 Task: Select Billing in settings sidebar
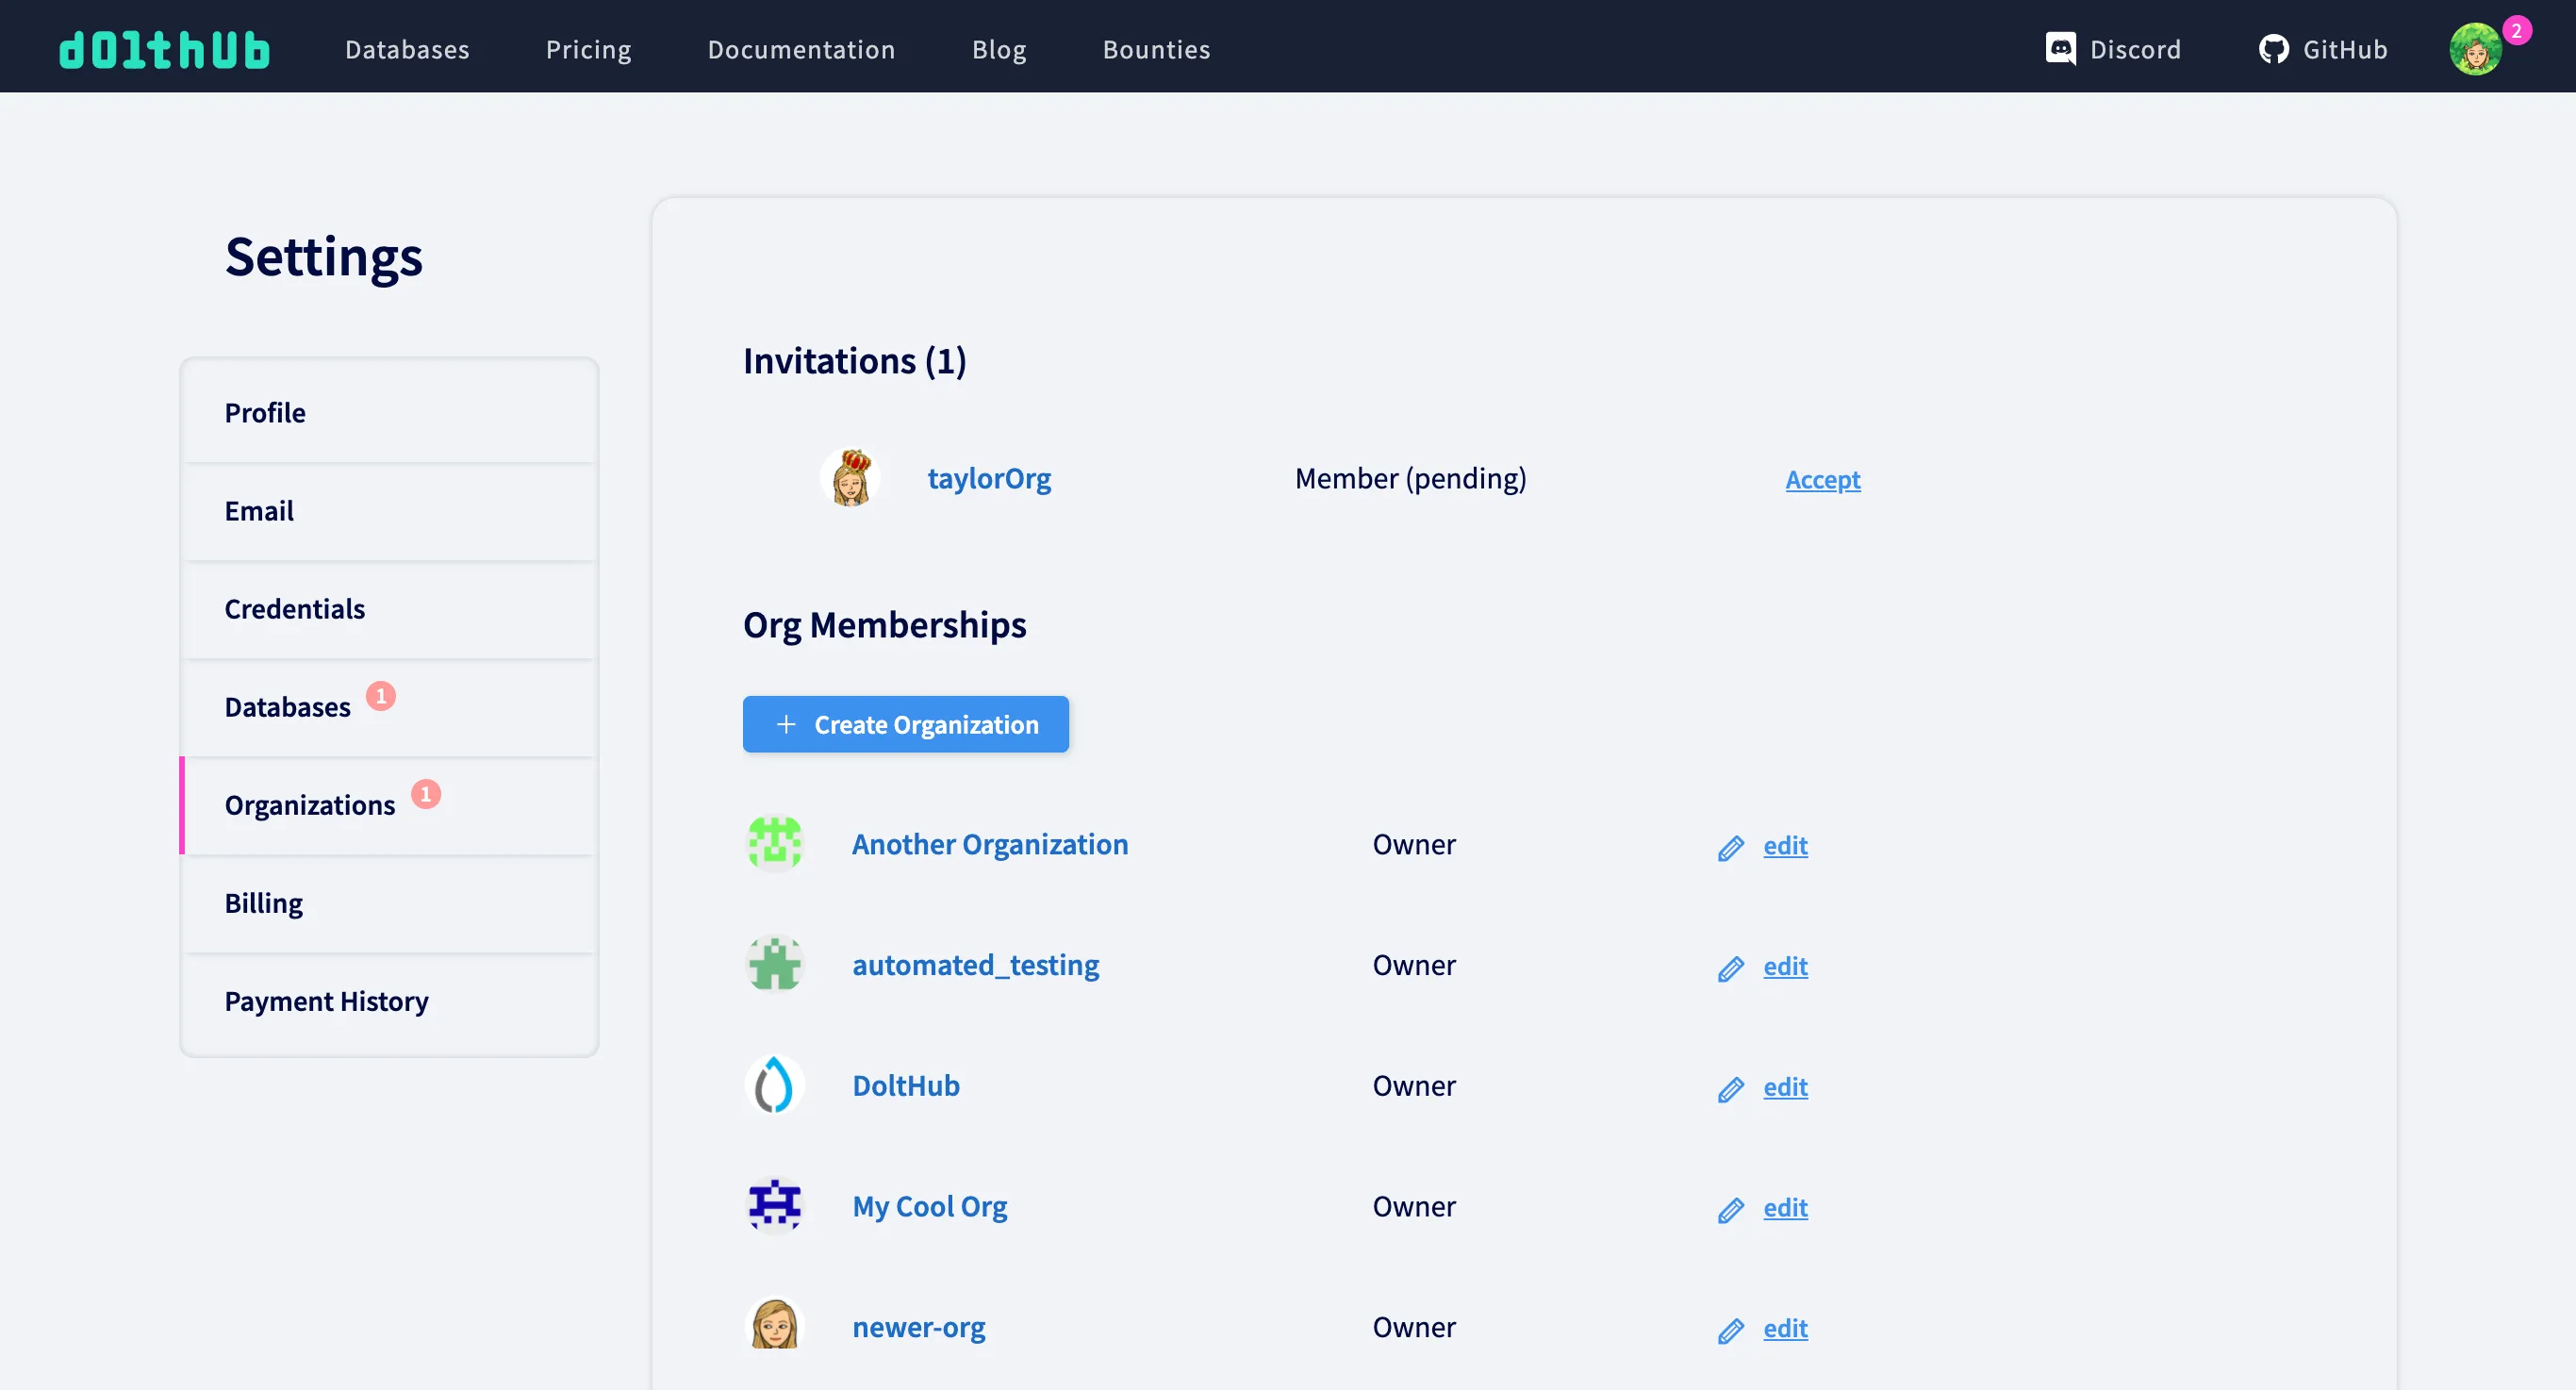click(x=263, y=902)
